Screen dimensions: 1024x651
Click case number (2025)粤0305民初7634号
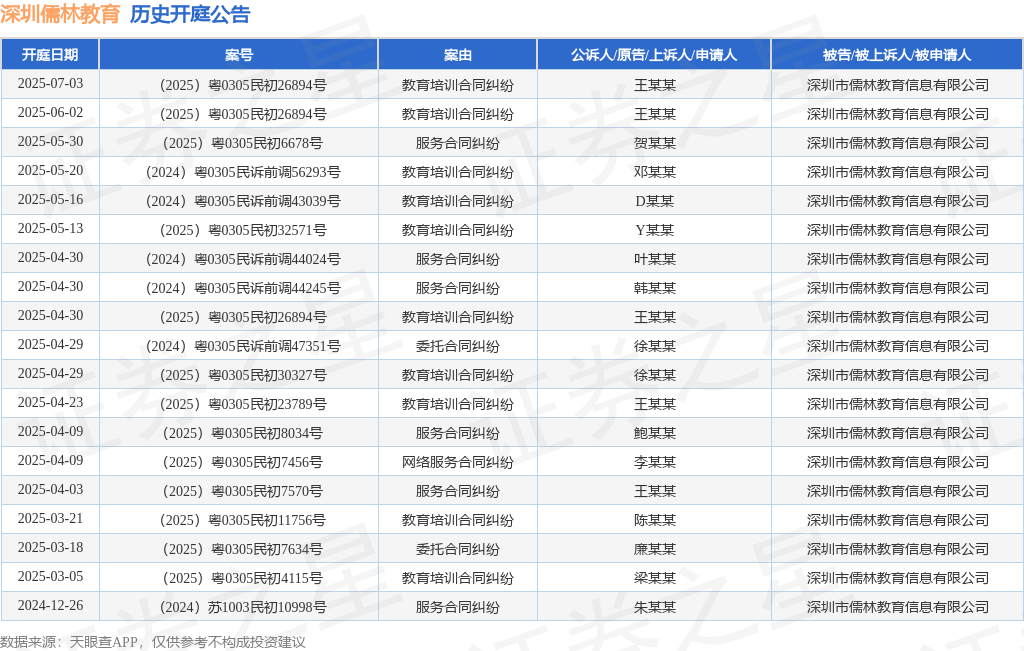(243, 549)
